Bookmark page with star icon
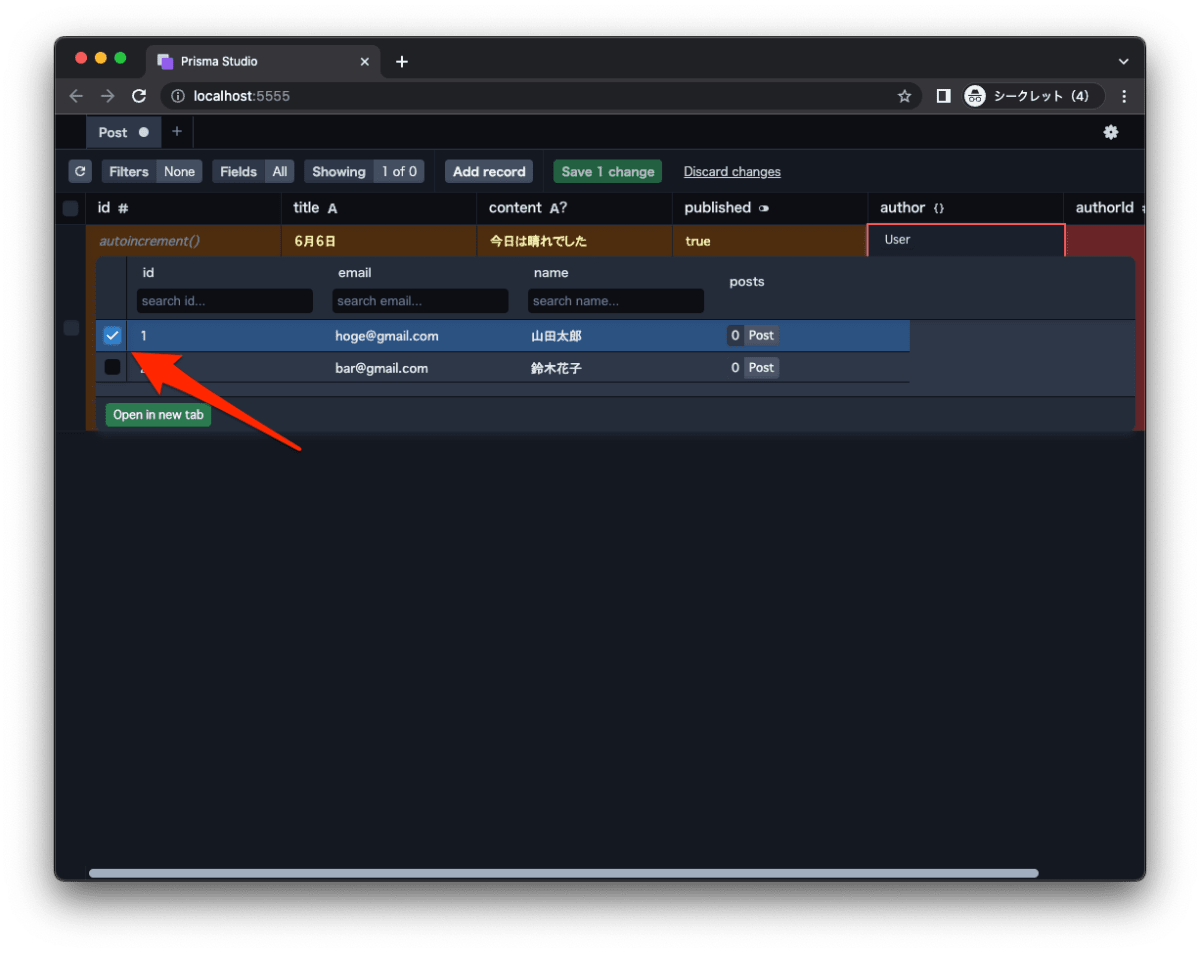This screenshot has height=953, width=1200. point(904,96)
